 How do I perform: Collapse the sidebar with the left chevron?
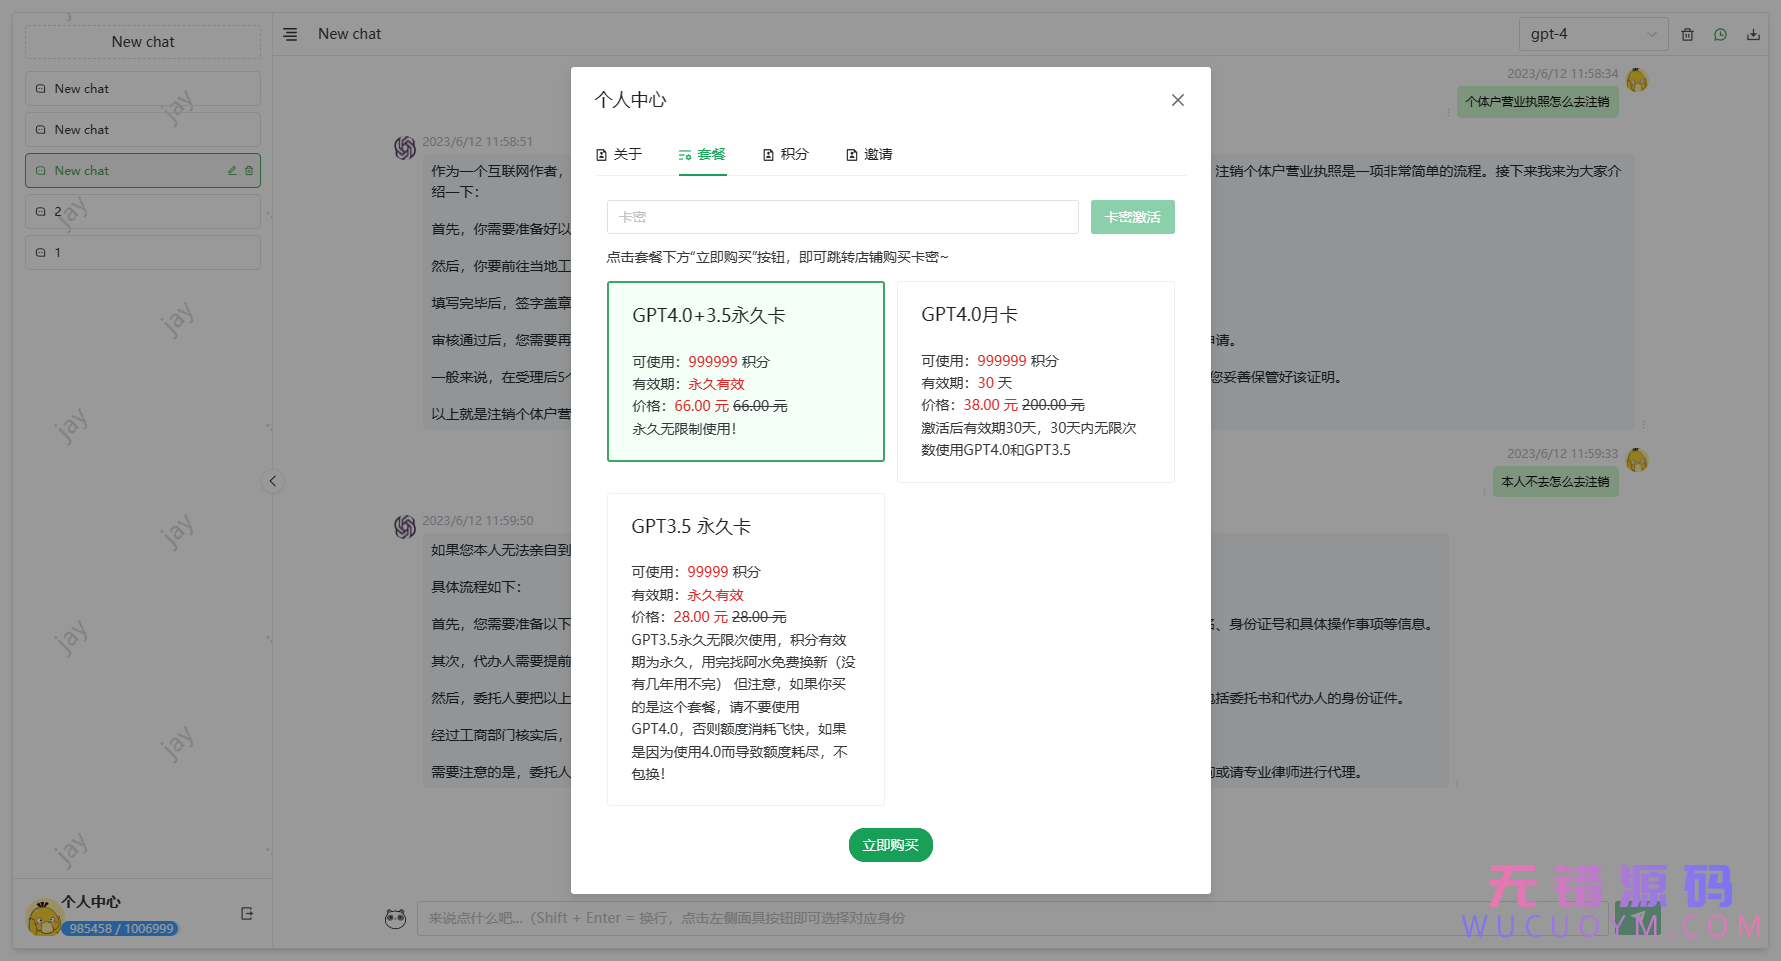273,481
